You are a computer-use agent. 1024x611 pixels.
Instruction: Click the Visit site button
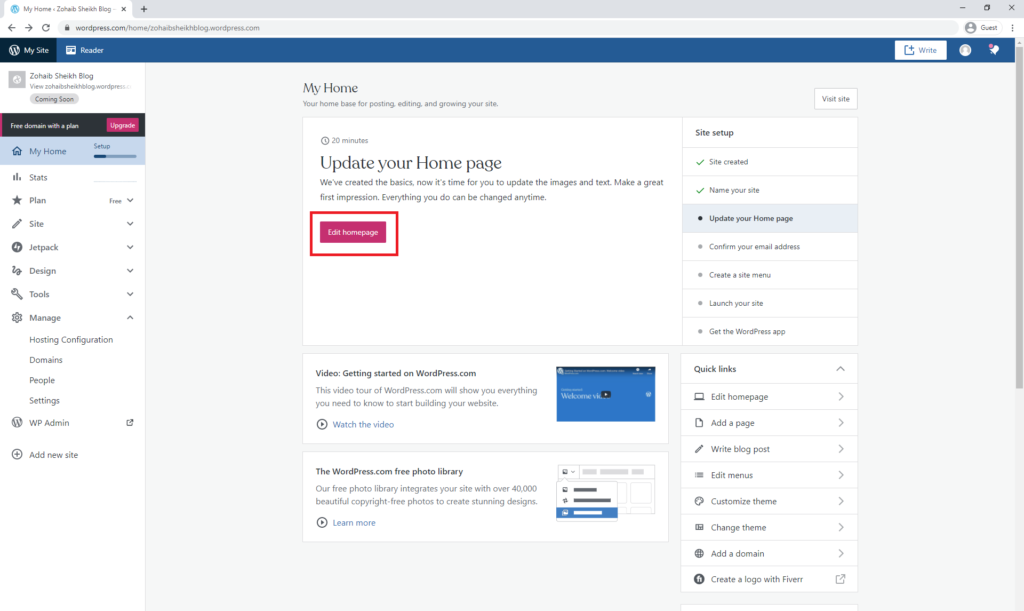(835, 99)
